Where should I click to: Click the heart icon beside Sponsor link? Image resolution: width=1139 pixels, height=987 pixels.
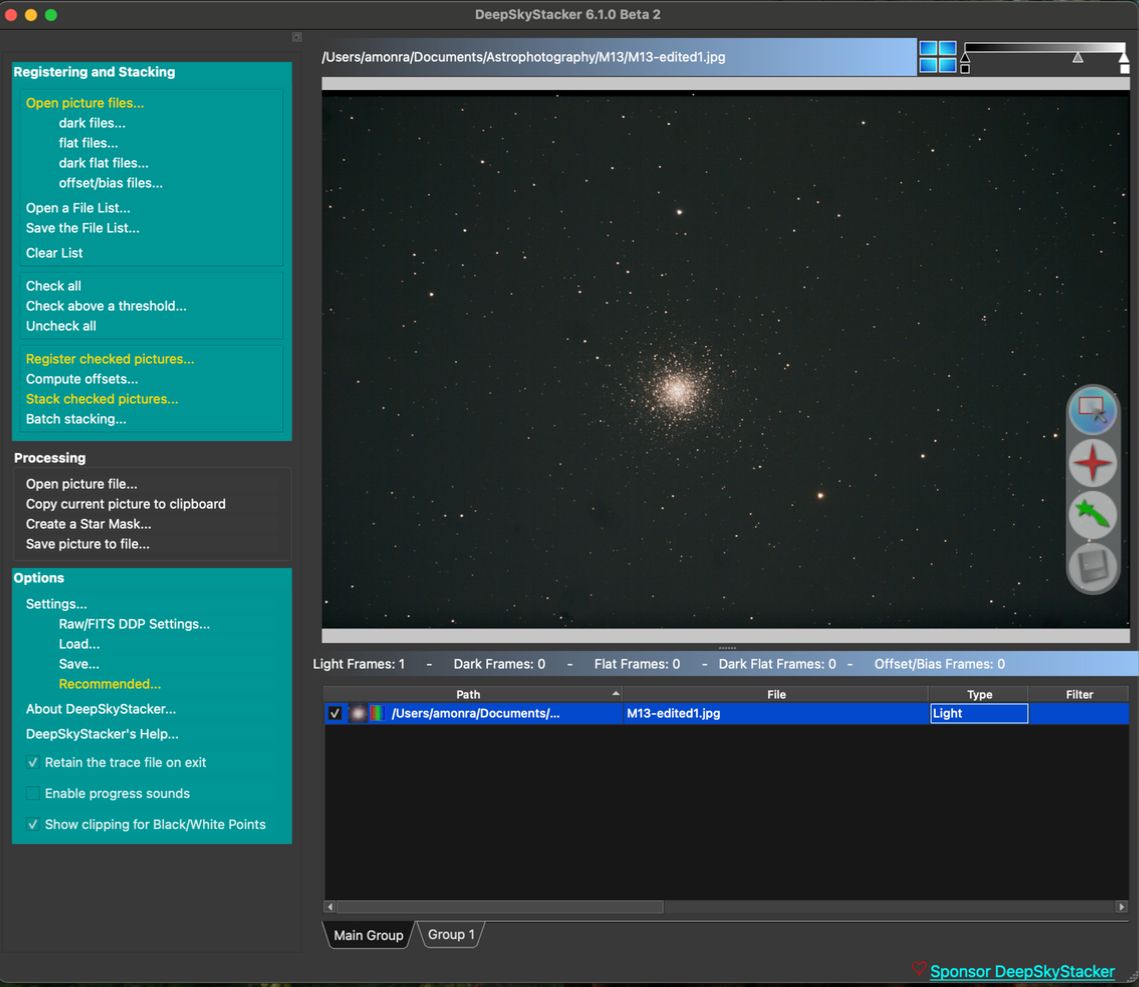click(920, 969)
